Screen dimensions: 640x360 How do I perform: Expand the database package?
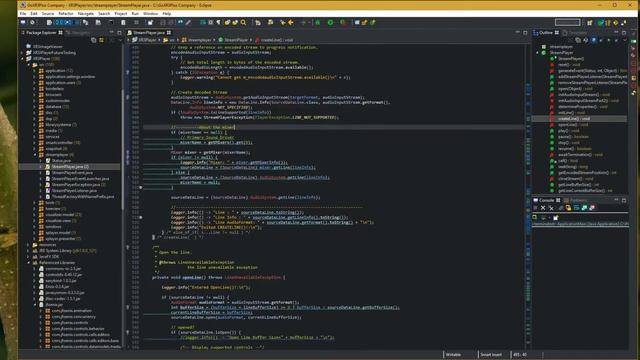pyautogui.click(x=35, y=107)
